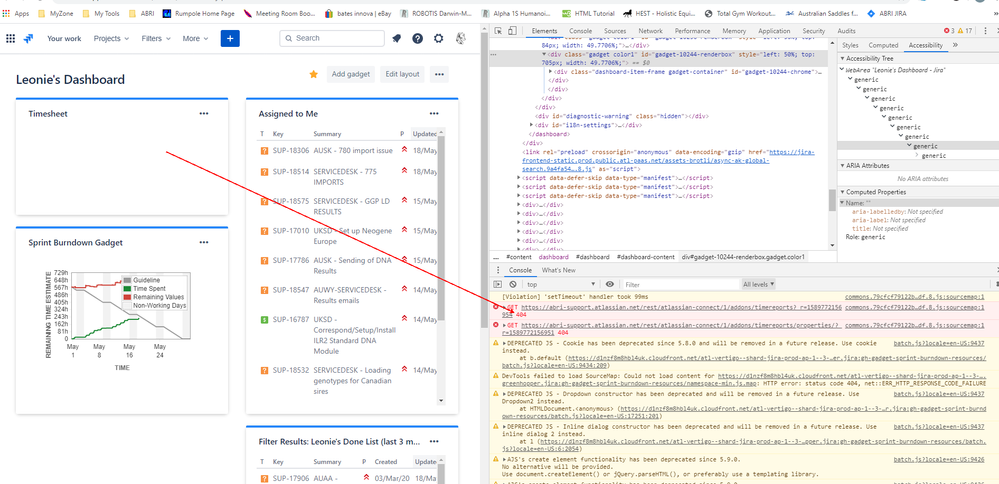Click the Add gadget button
This screenshot has height=484, width=999.
pos(350,75)
